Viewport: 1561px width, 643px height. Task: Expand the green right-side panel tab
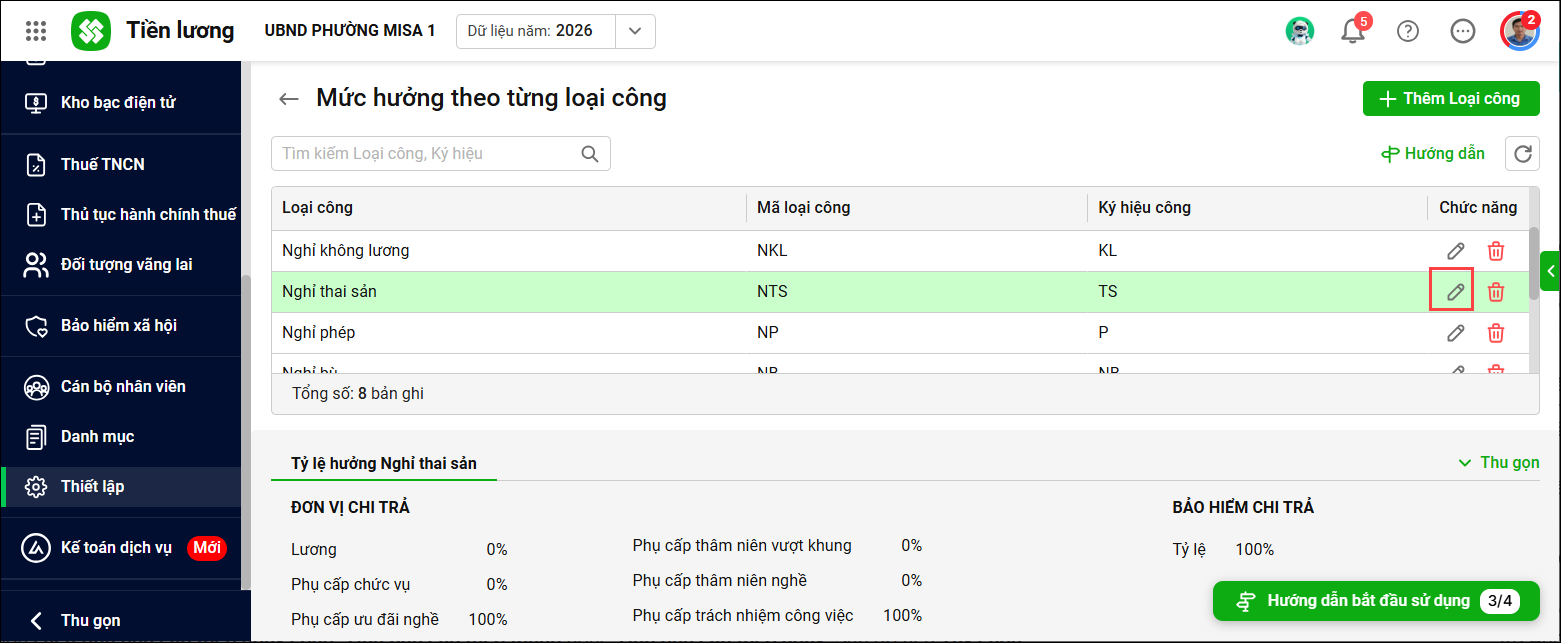pyautogui.click(x=1552, y=270)
